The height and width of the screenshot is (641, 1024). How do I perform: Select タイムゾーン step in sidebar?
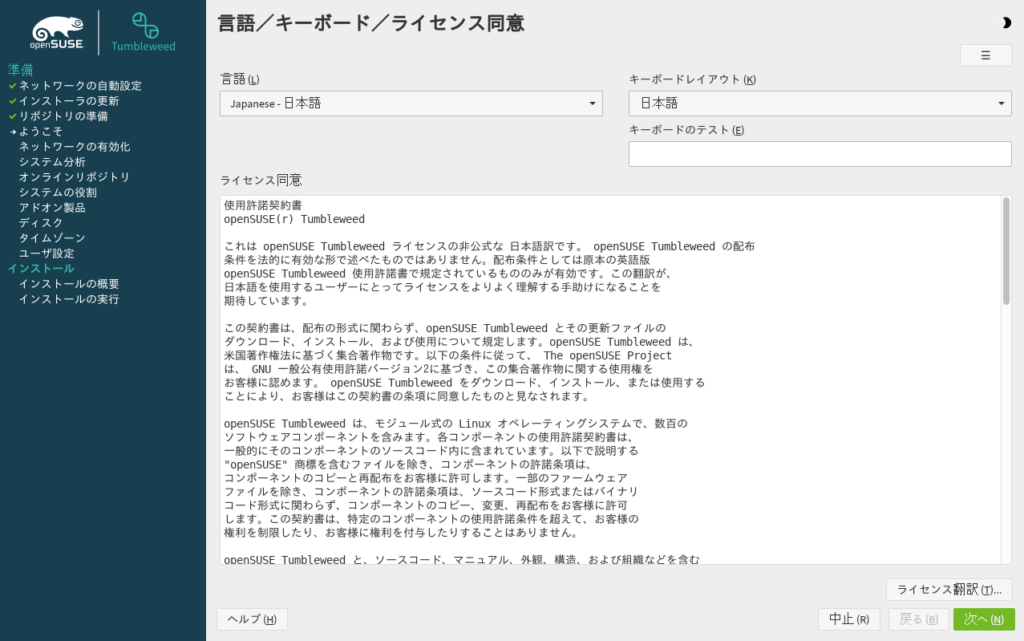pos(52,238)
